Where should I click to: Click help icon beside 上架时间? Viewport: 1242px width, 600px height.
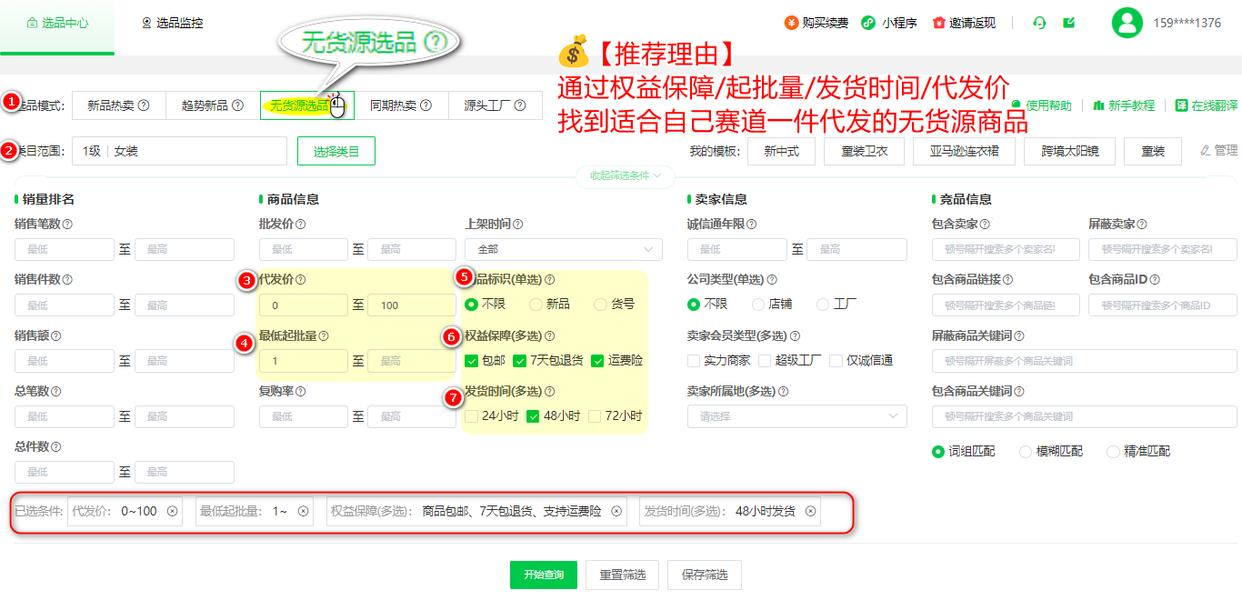pyautogui.click(x=518, y=224)
